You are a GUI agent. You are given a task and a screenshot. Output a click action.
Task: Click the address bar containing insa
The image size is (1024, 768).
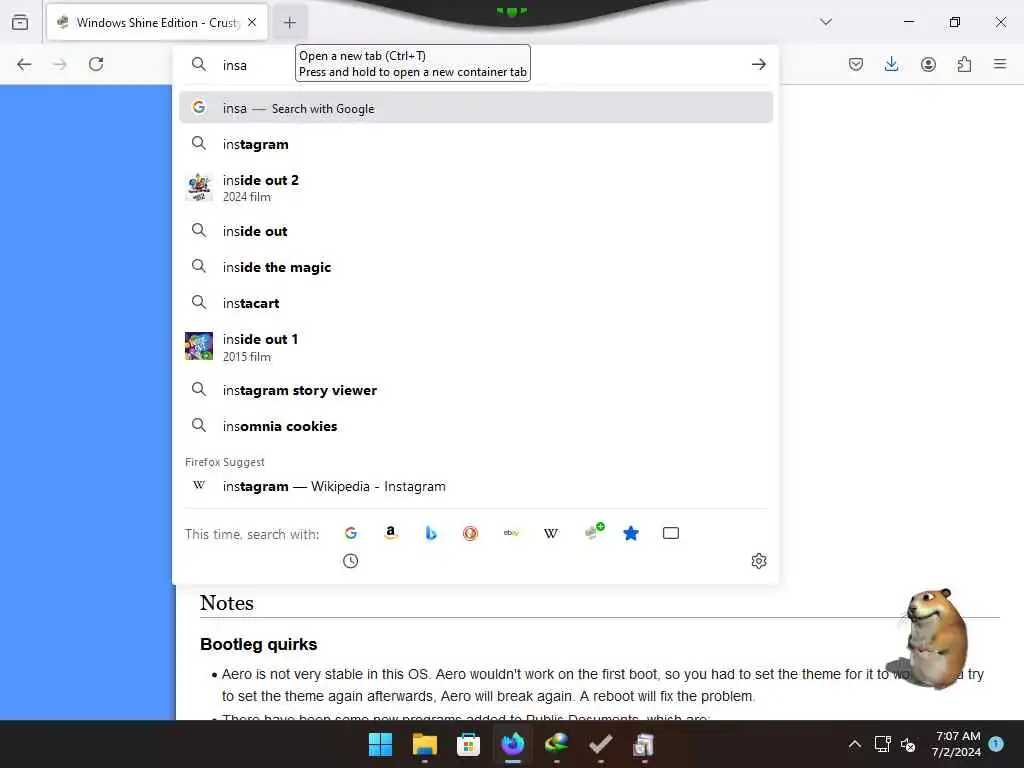[475, 64]
